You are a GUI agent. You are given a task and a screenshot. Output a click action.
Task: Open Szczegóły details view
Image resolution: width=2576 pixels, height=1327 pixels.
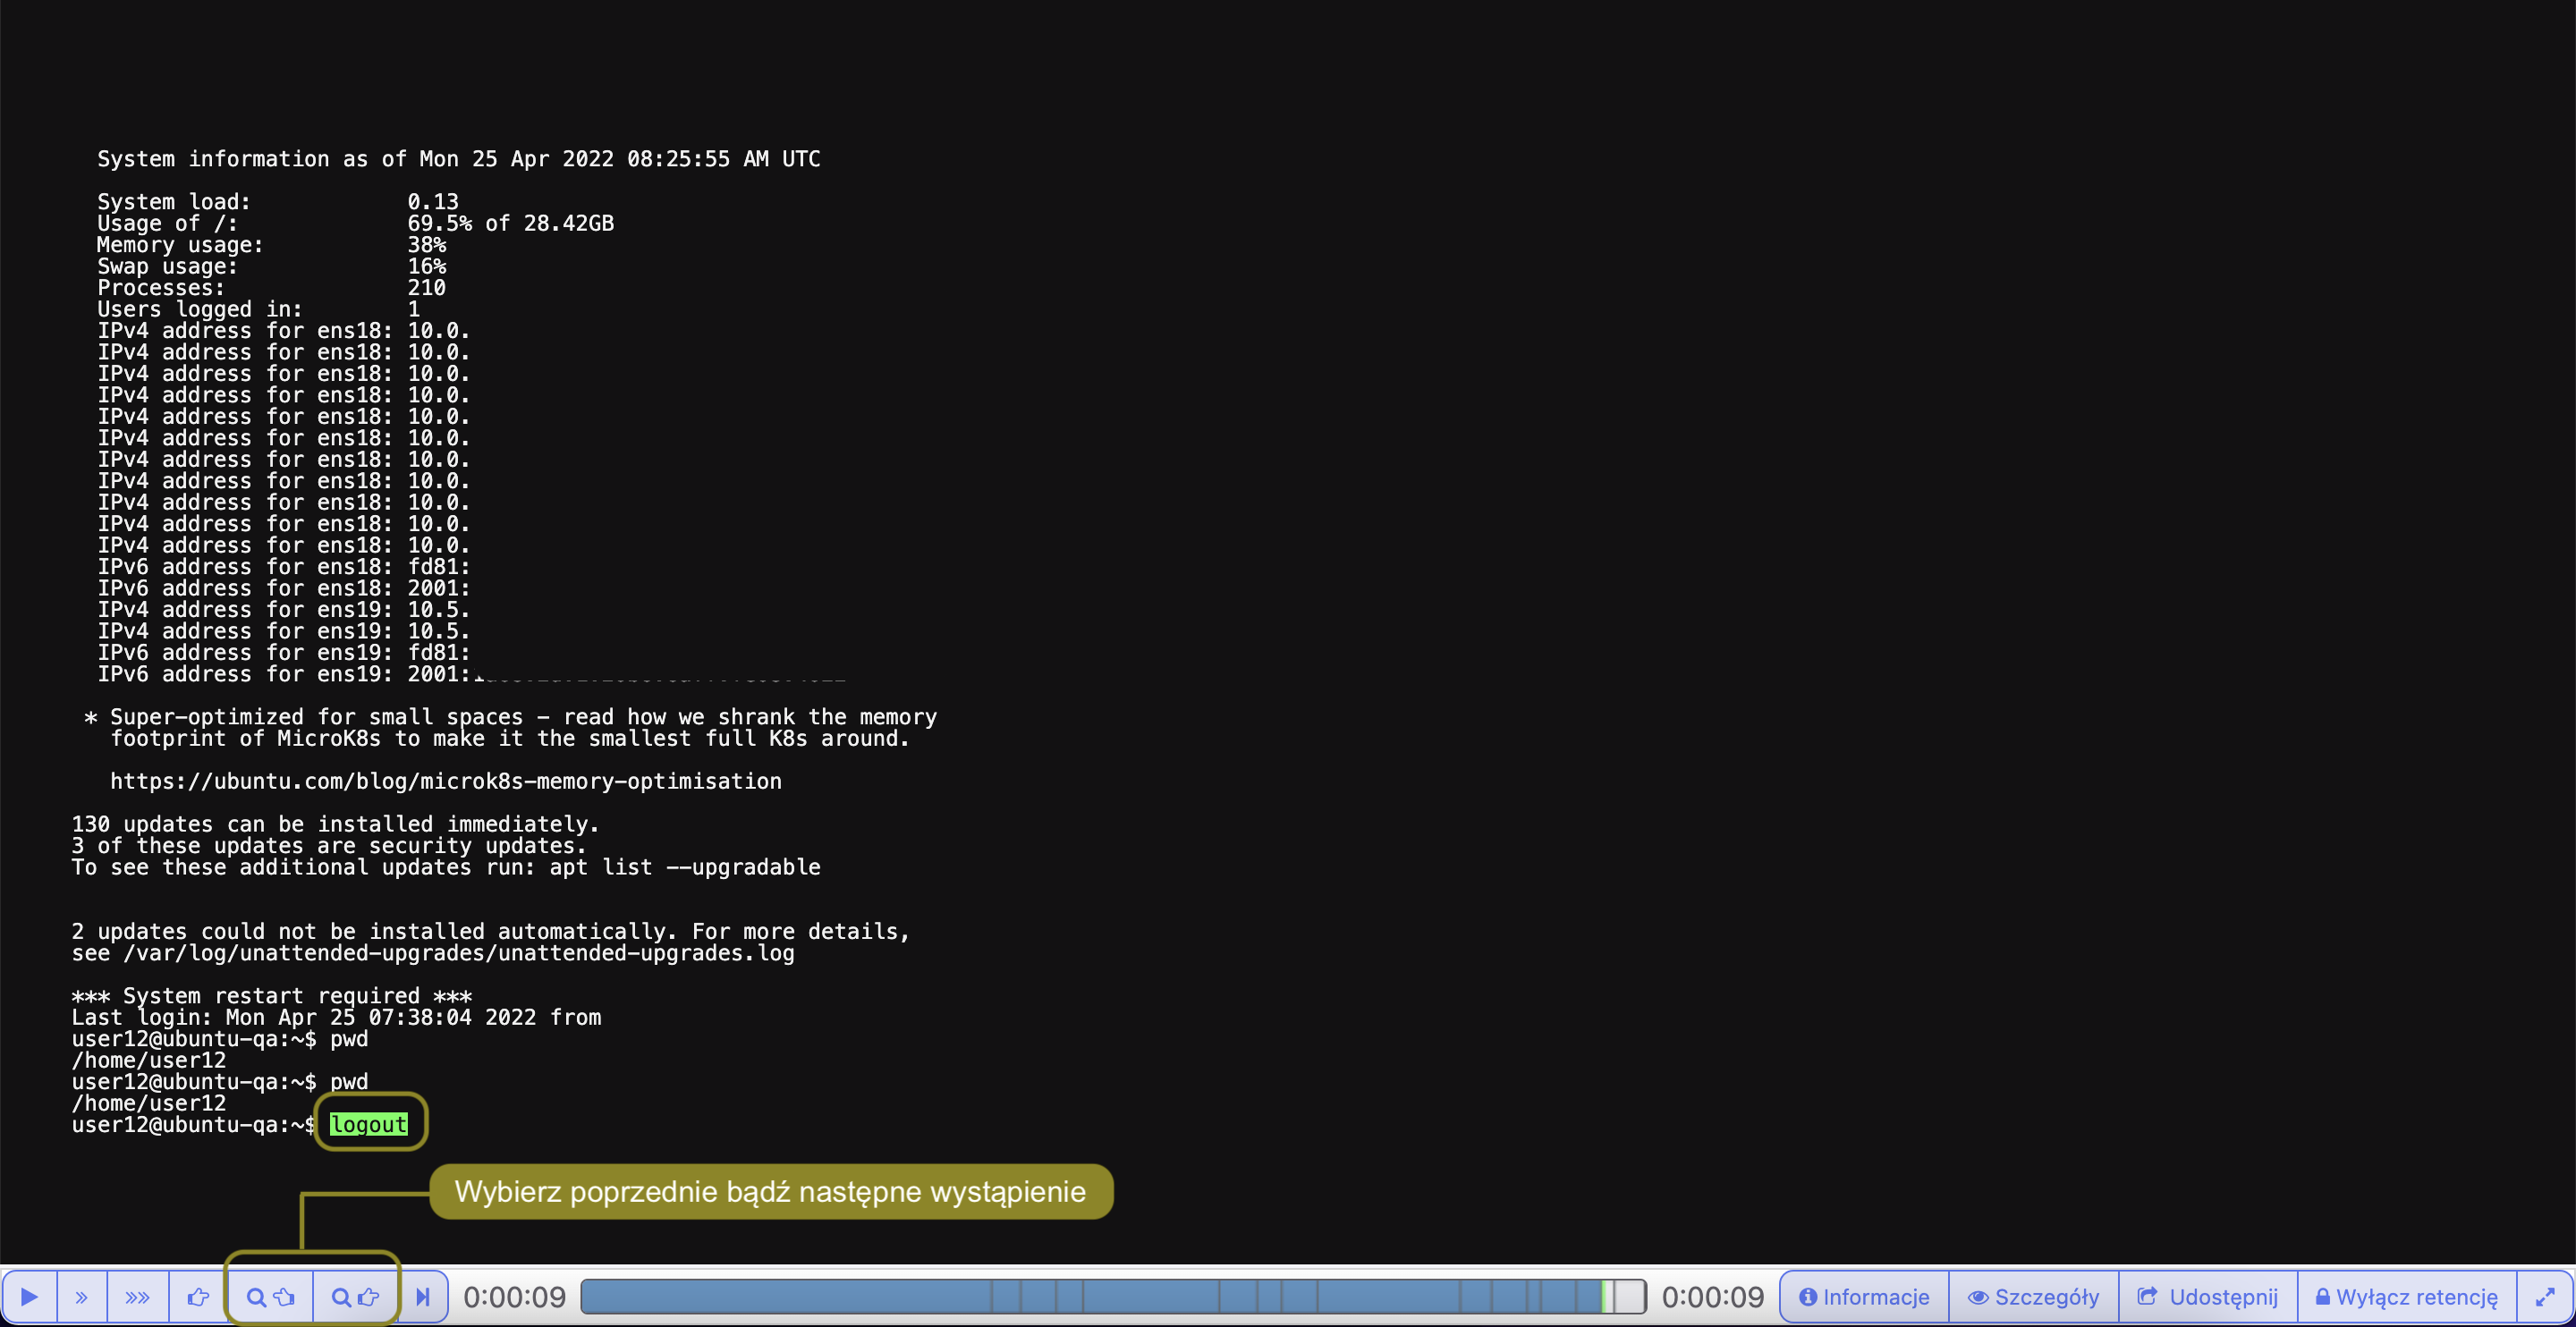(2033, 1297)
